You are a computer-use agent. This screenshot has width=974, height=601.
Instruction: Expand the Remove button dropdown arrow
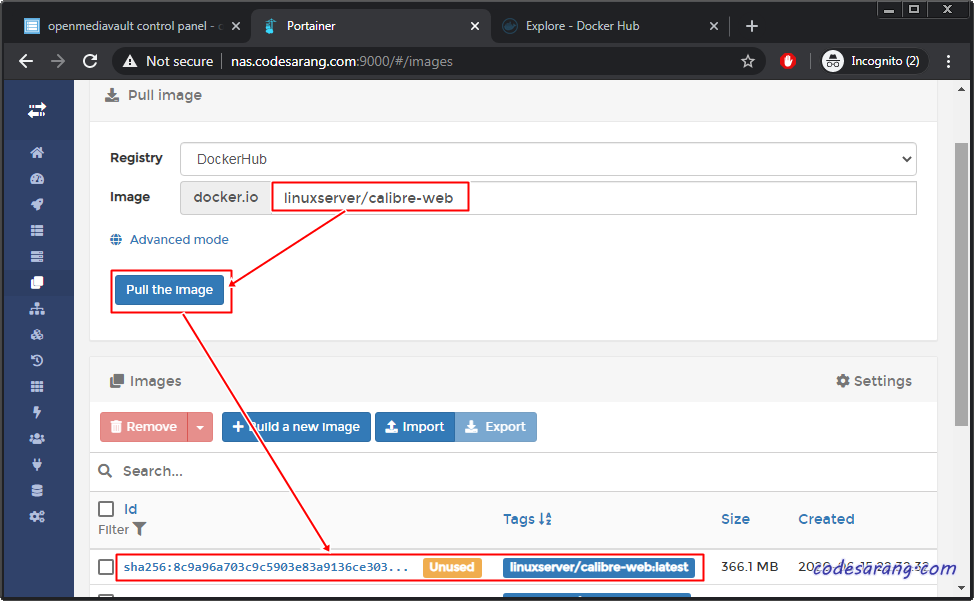click(200, 427)
